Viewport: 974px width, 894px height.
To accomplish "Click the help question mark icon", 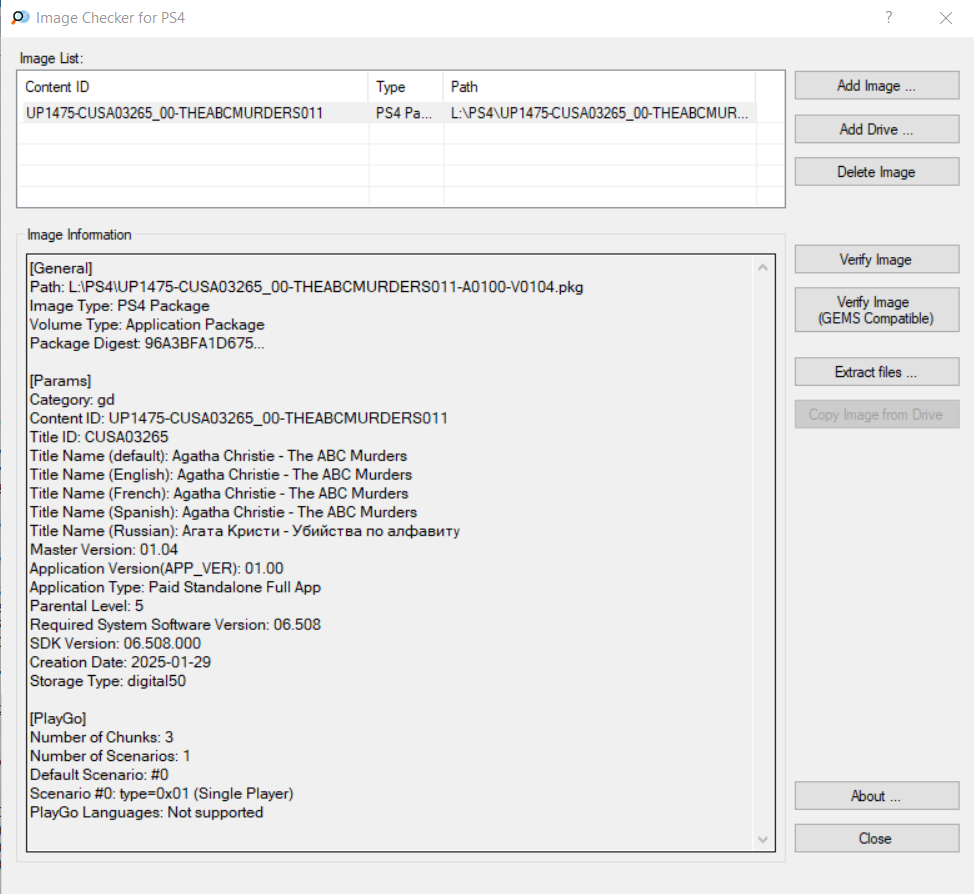I will [x=889, y=17].
